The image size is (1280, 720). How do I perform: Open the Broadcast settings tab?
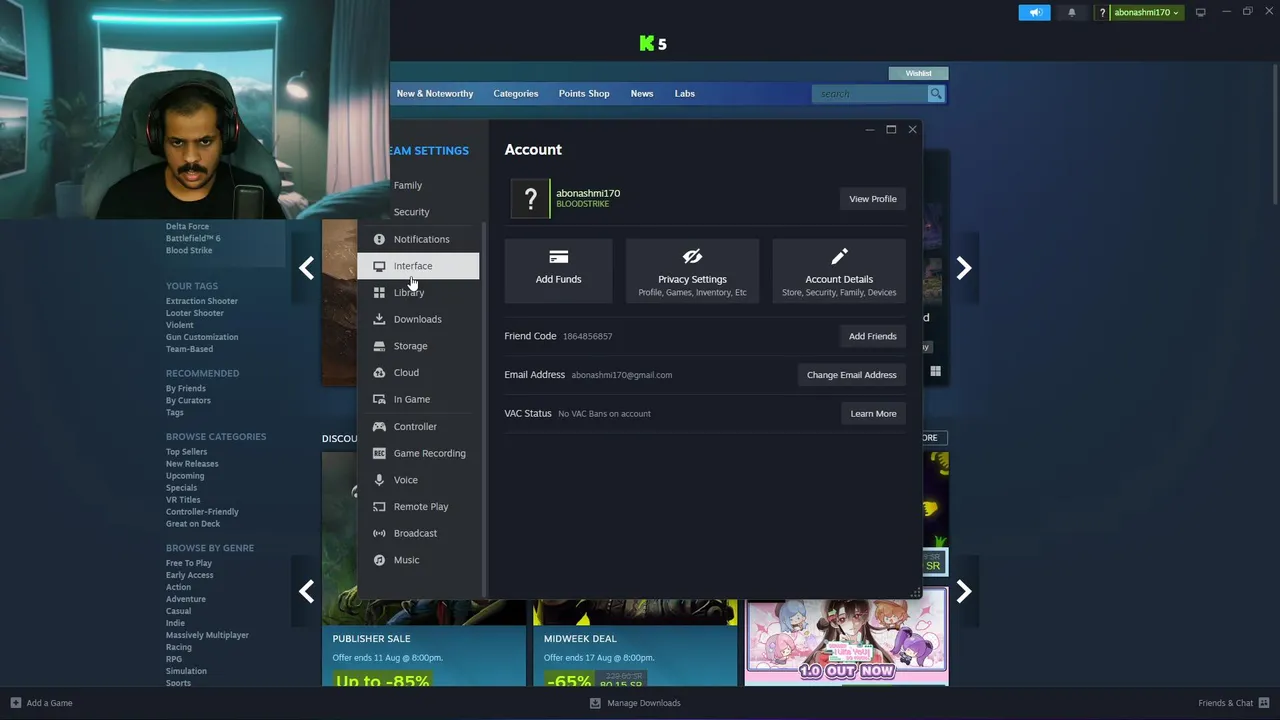pyautogui.click(x=418, y=533)
